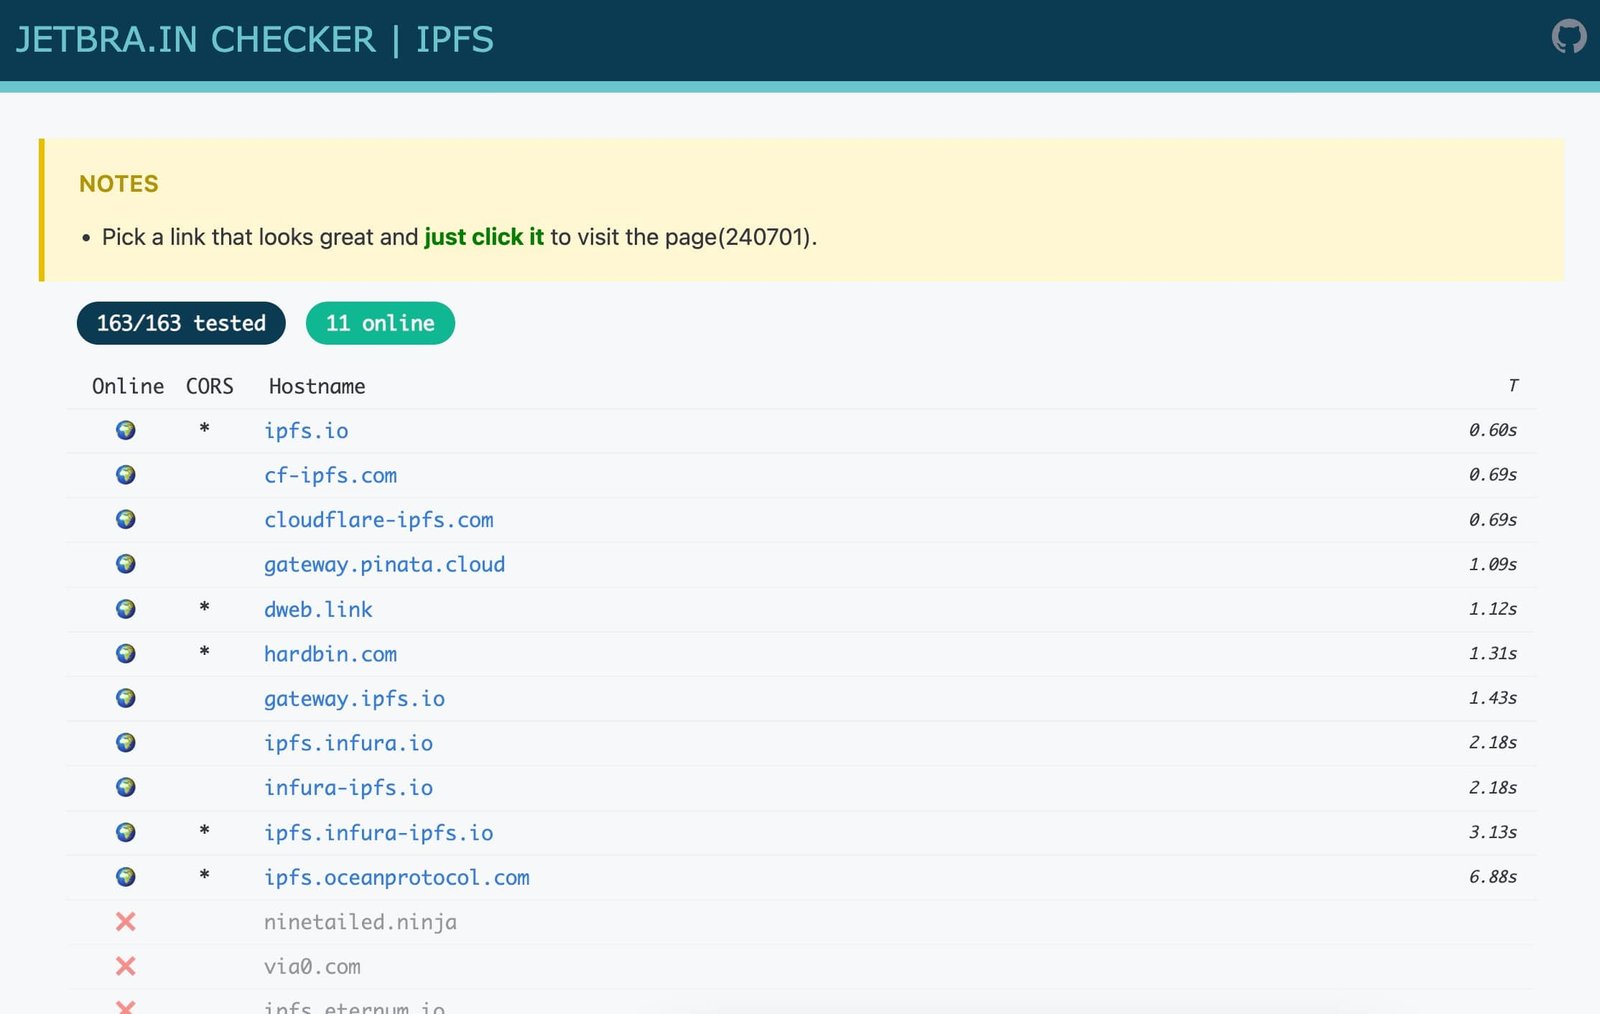The image size is (1600, 1014).
Task: Click the globe icon for gateway.pinata.cloud
Action: coord(126,564)
